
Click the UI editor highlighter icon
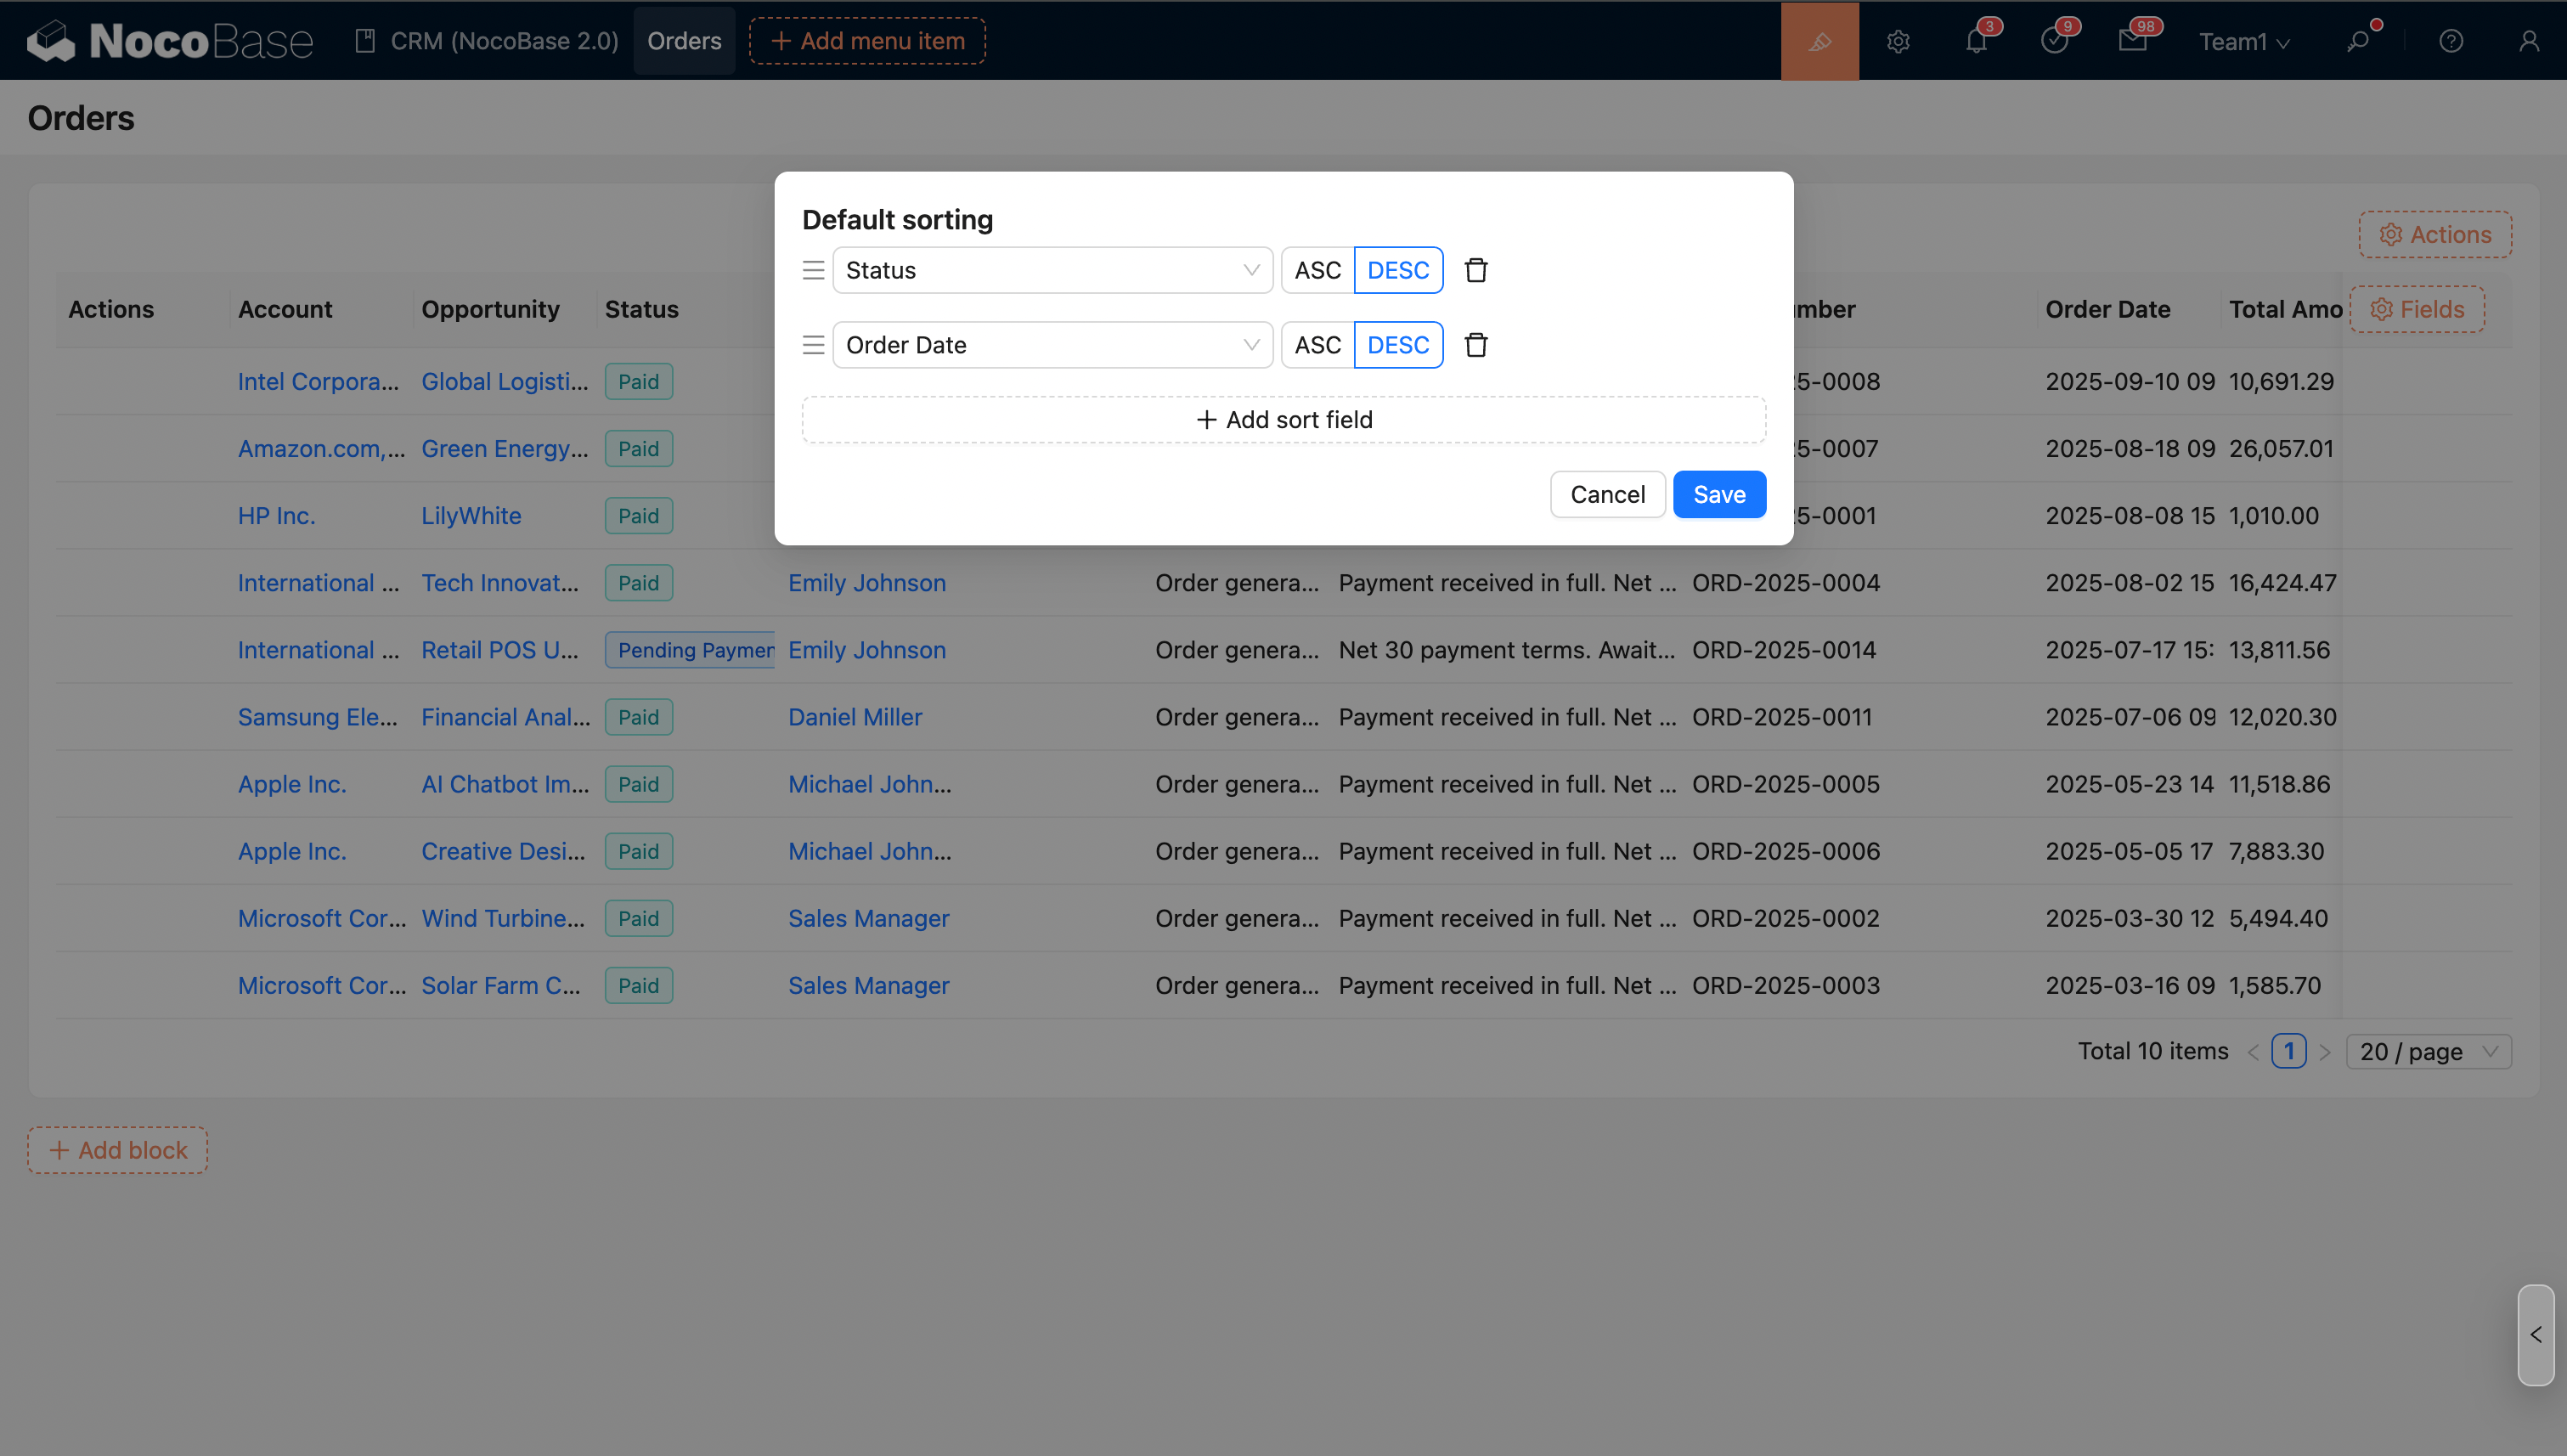tap(1819, 41)
